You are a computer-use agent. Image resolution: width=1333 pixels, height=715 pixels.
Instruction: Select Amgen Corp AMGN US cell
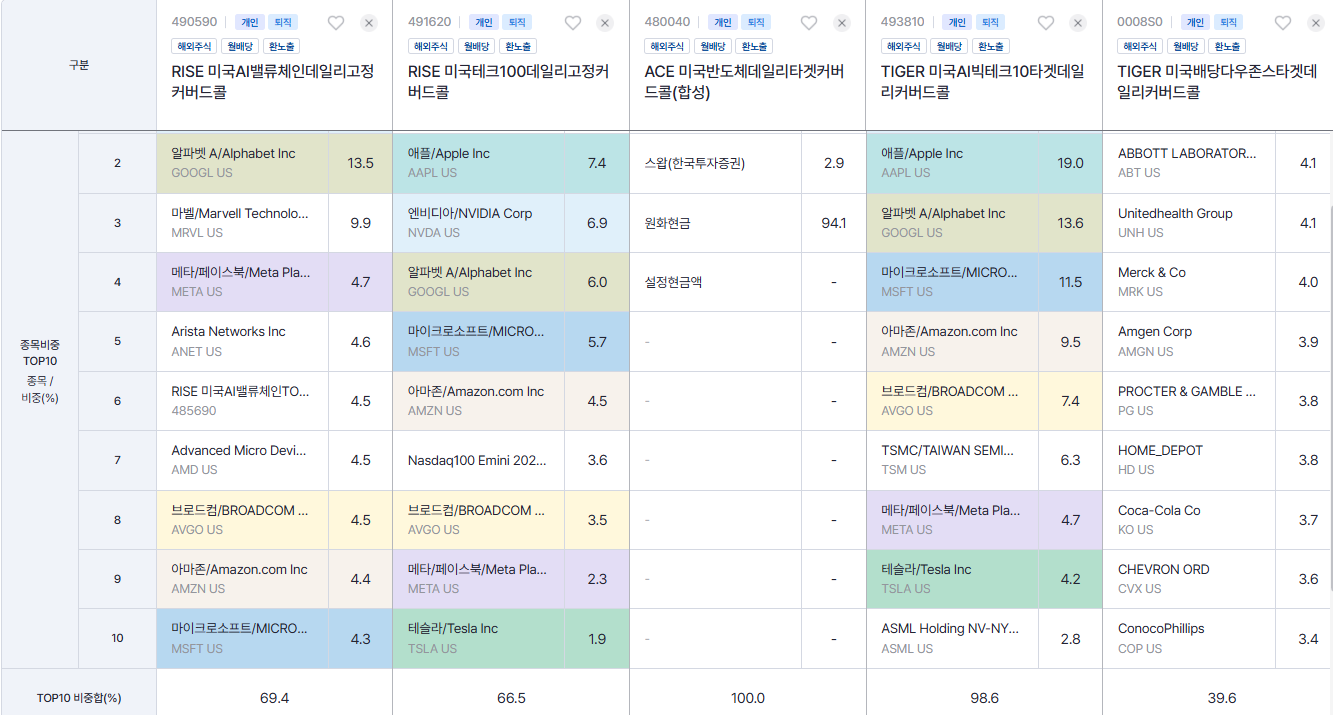pos(1189,341)
